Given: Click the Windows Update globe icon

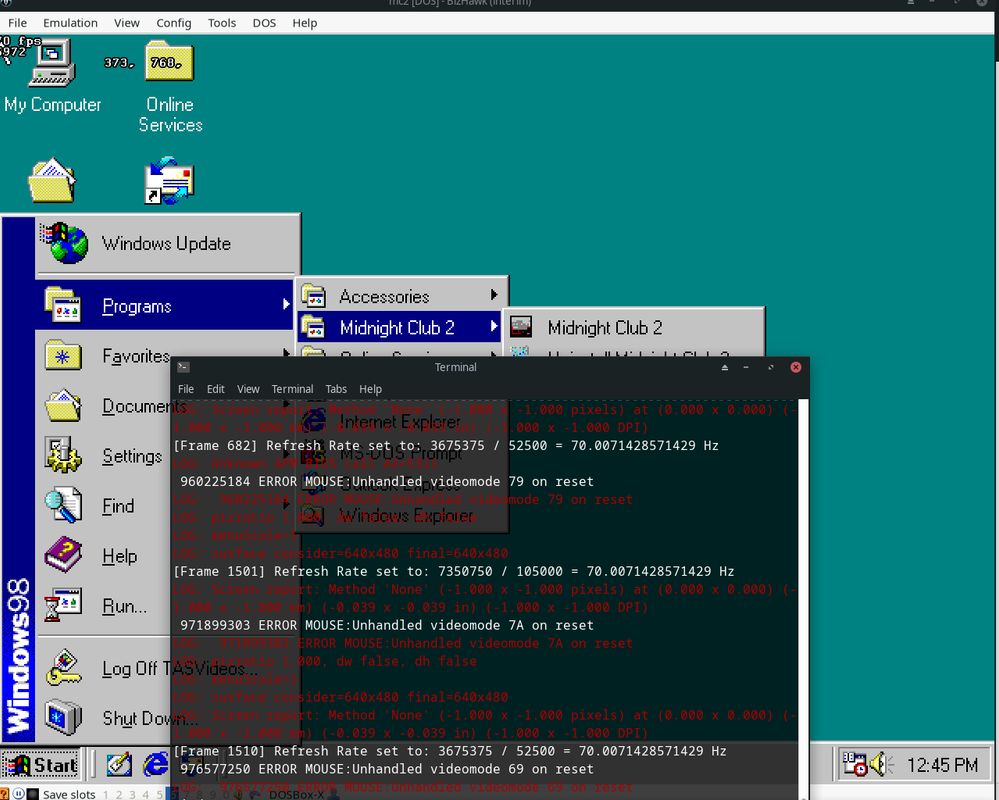Looking at the screenshot, I should click(65, 243).
